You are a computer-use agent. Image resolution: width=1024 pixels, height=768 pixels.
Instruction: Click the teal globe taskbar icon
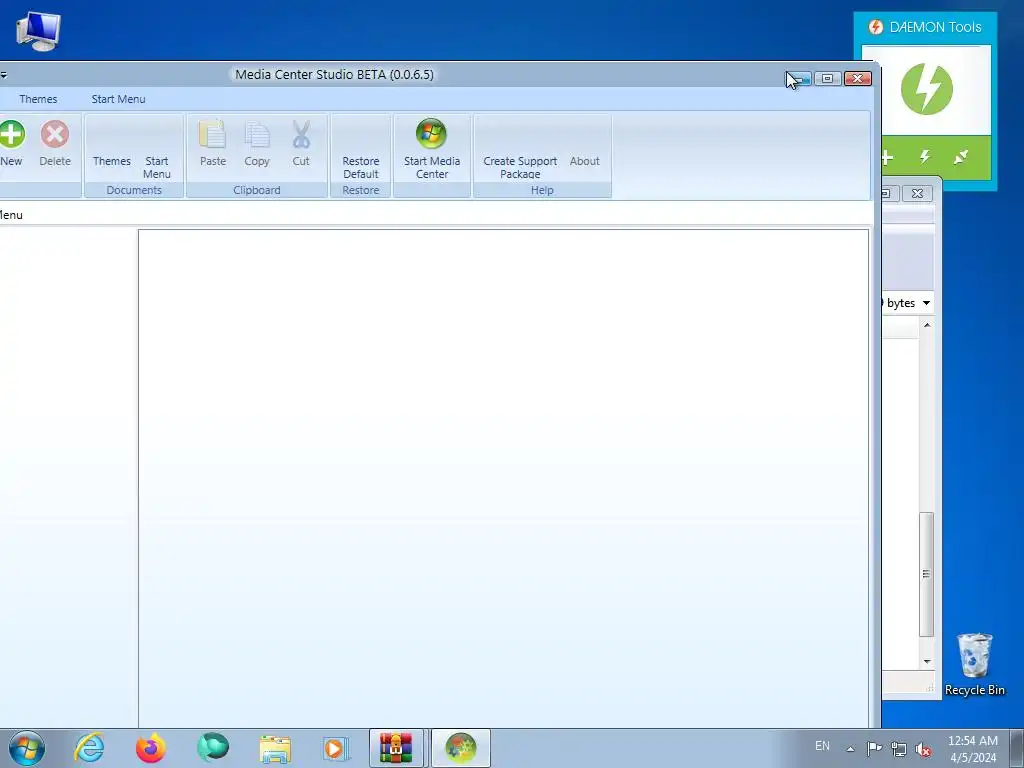tap(213, 748)
